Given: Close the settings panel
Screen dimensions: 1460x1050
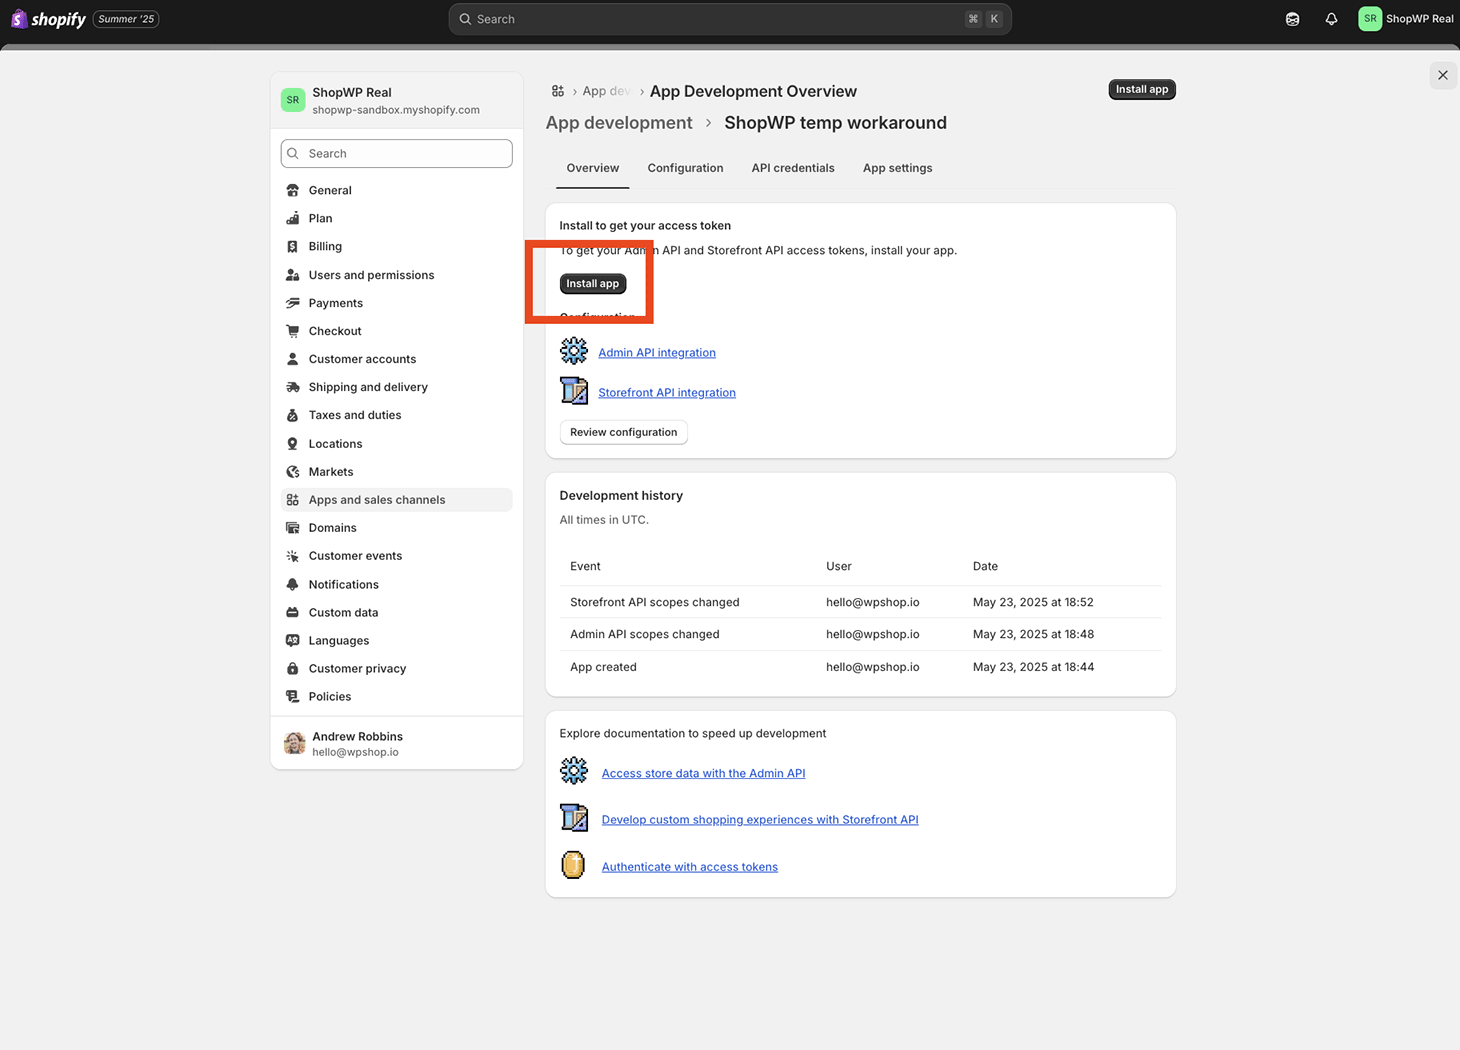Looking at the screenshot, I should tap(1442, 75).
